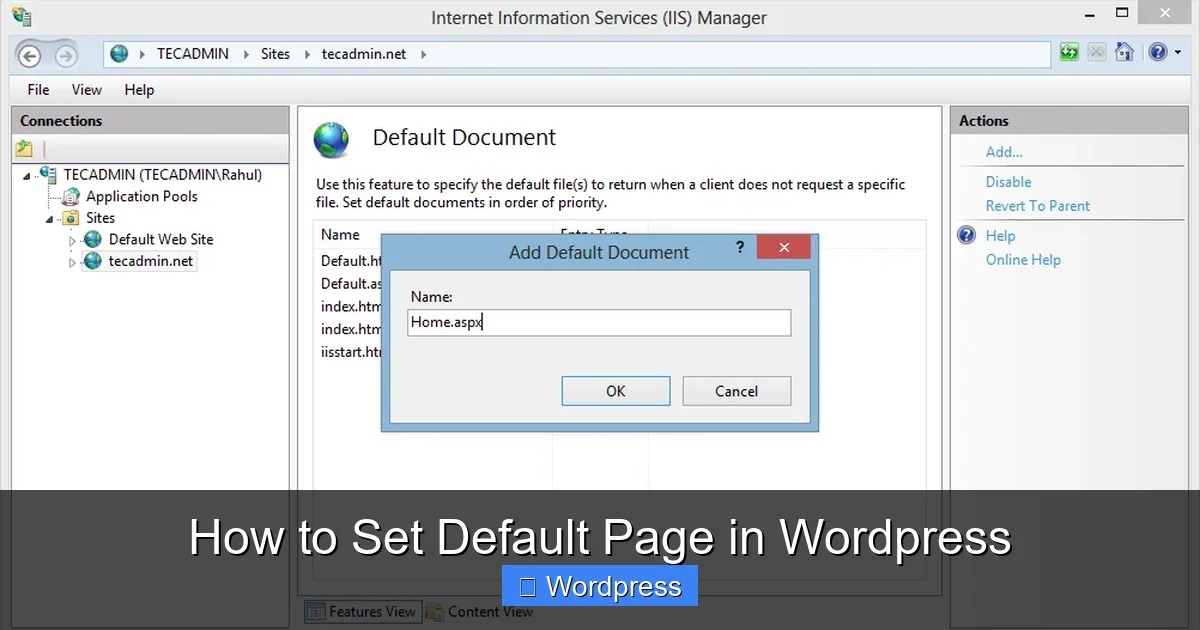This screenshot has width=1200, height=630.
Task: Click the TECADMIN server icon in tree
Action: (48, 174)
